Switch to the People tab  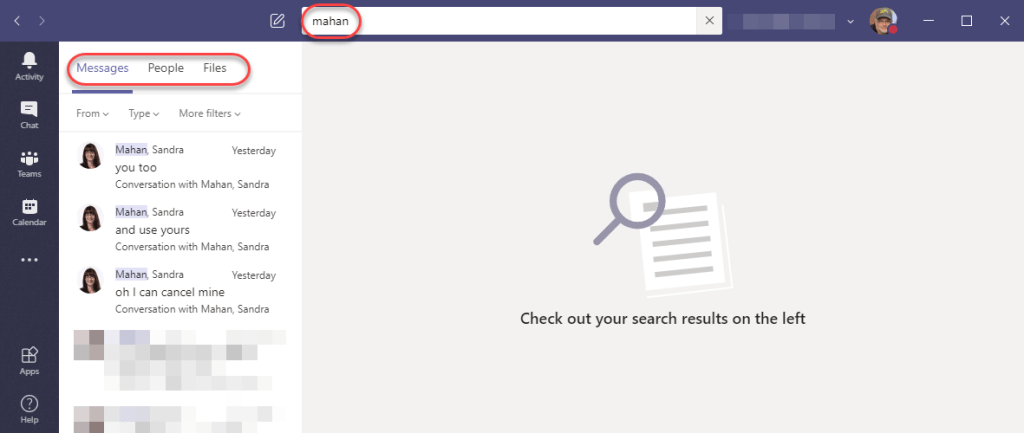[166, 68]
